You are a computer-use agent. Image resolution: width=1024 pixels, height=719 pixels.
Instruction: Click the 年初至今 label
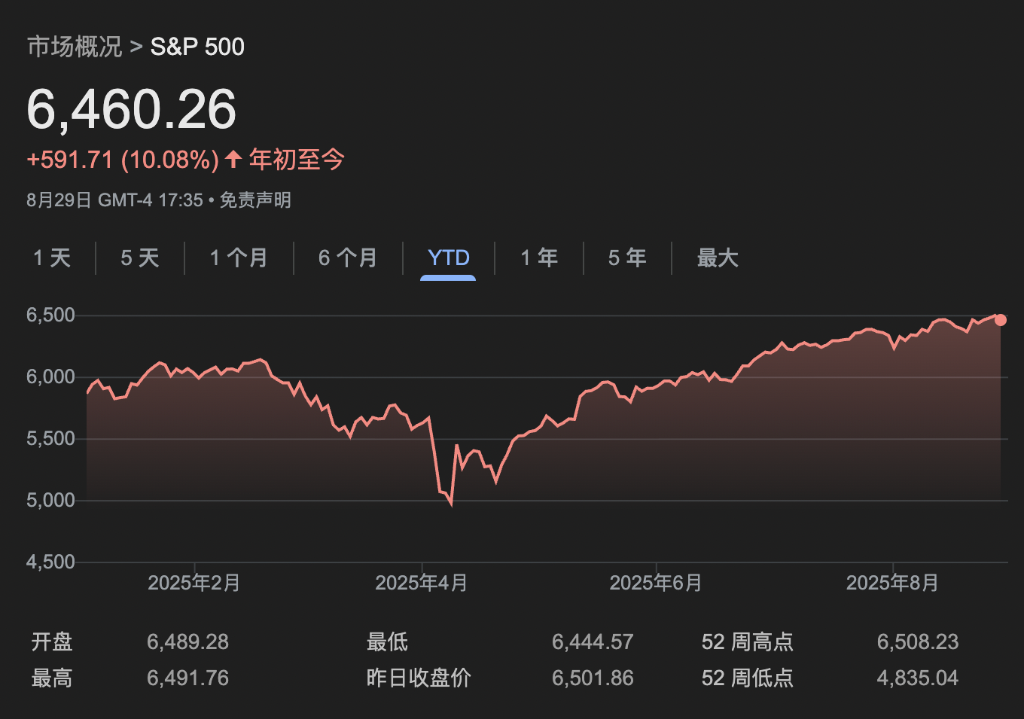click(296, 159)
